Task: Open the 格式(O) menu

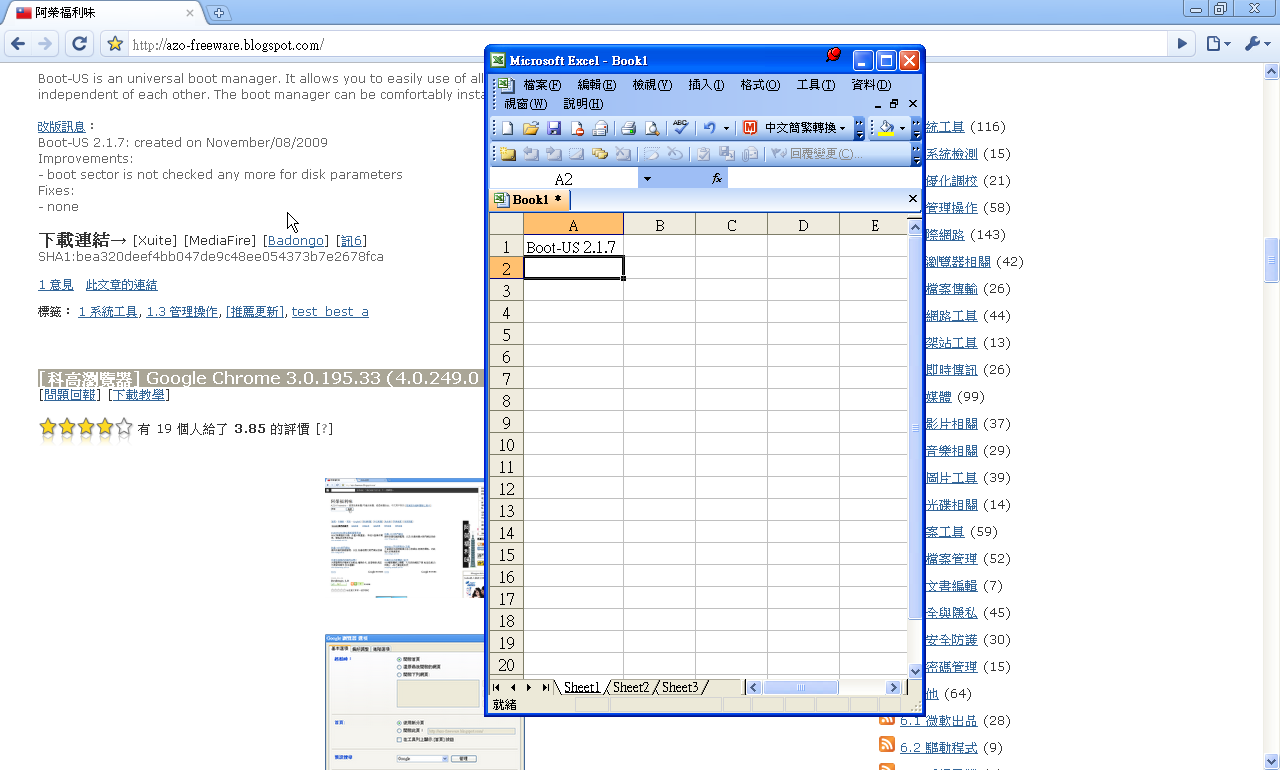Action: (760, 85)
